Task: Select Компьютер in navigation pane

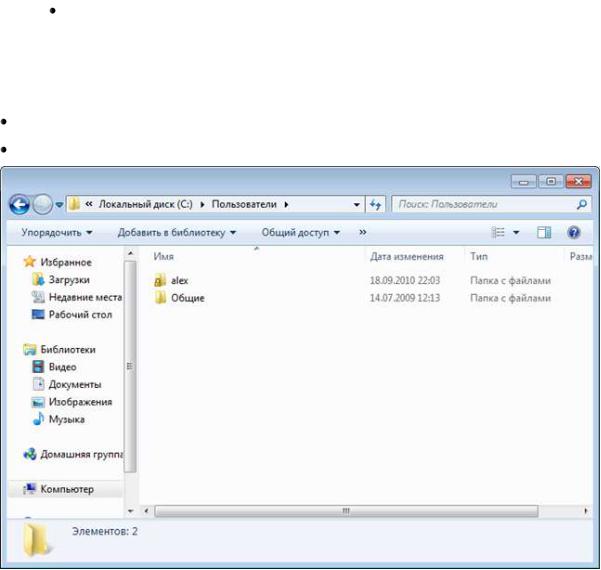Action: click(x=67, y=489)
